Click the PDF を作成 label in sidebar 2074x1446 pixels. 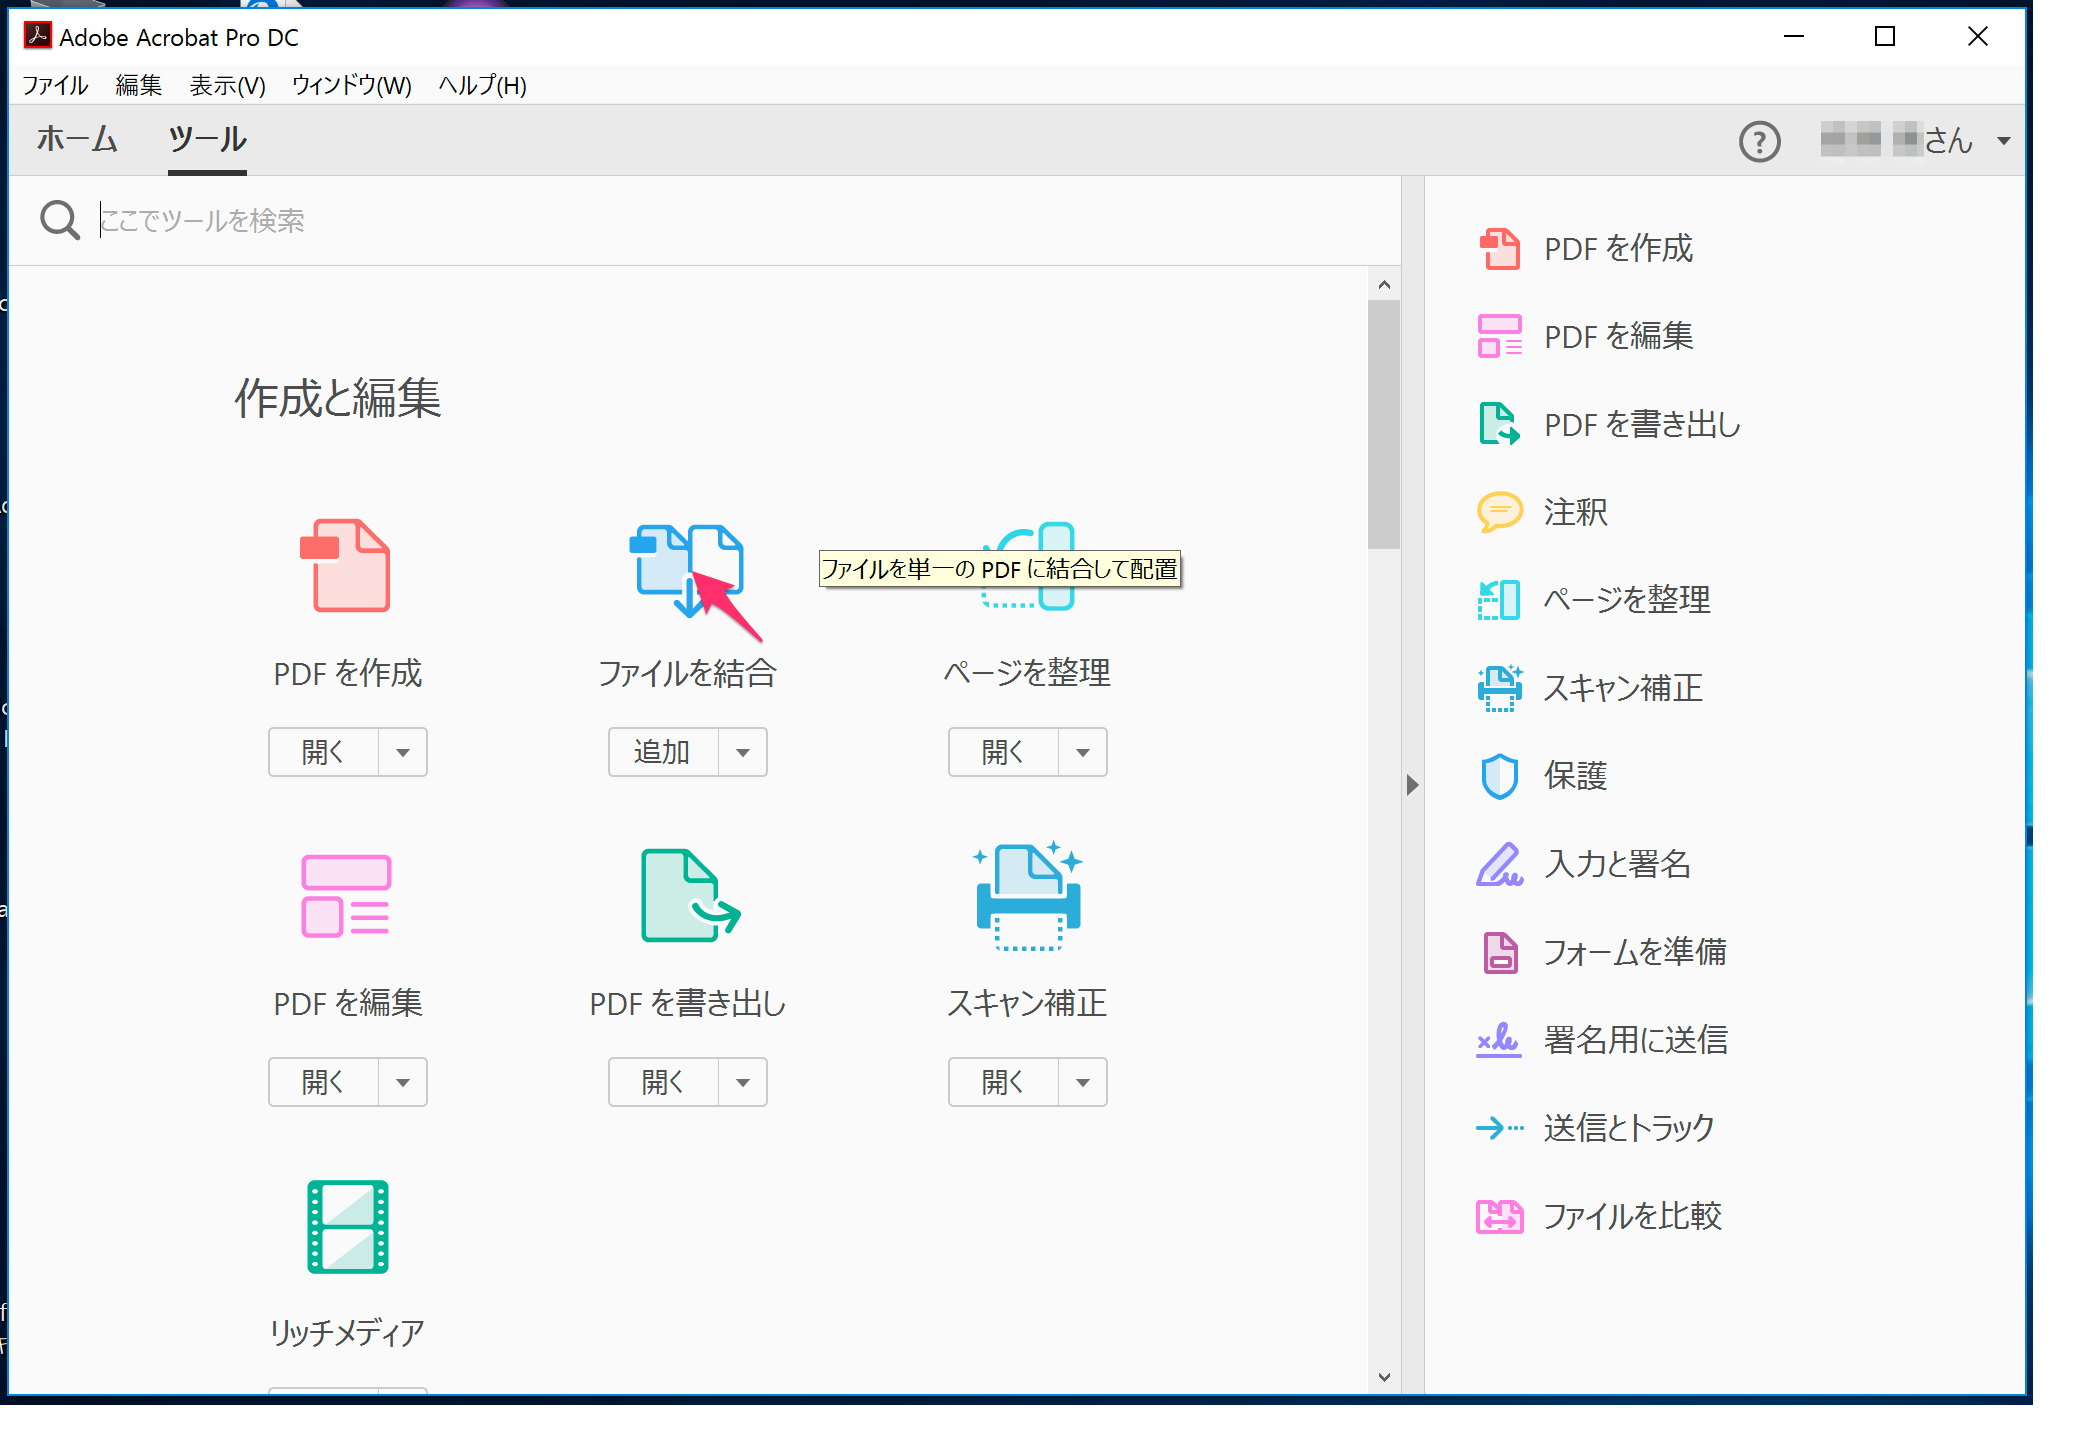pyautogui.click(x=1618, y=249)
